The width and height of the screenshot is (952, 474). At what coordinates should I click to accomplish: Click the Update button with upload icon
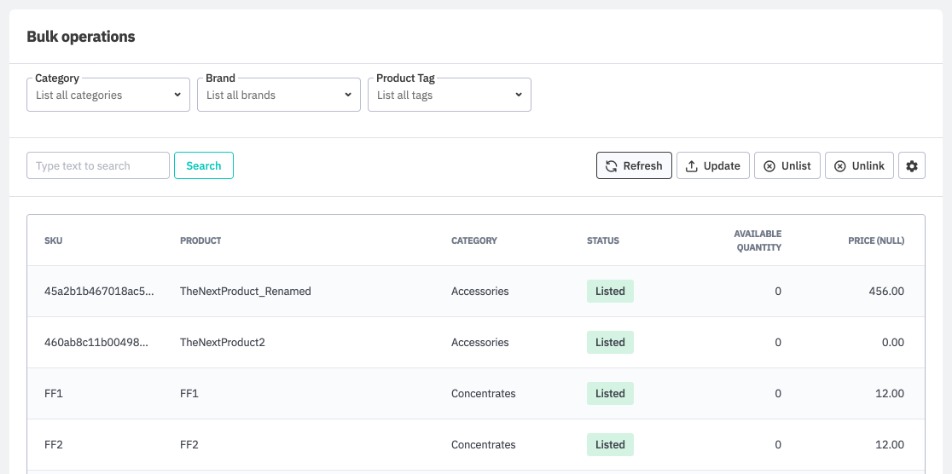pos(713,166)
